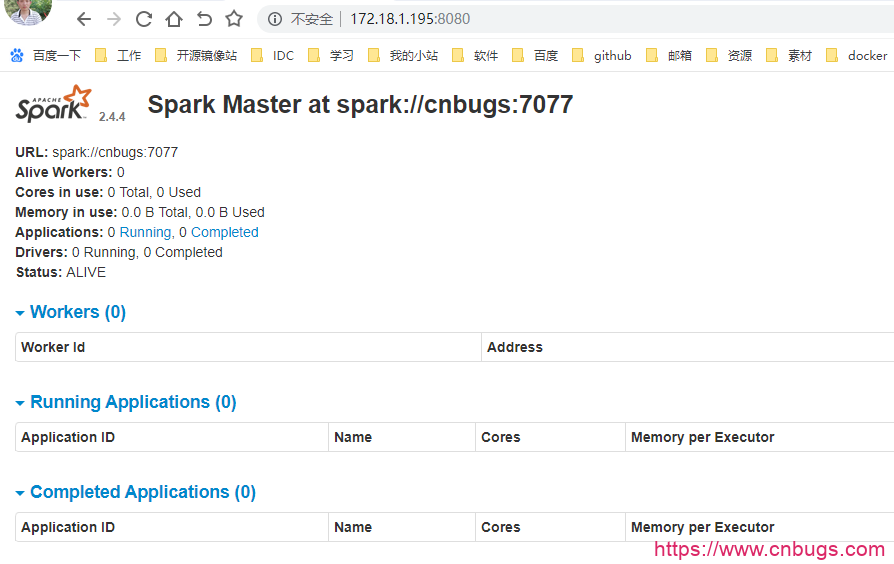The height and width of the screenshot is (564, 894).
Task: Click the browser forward arrow
Action: [114, 19]
